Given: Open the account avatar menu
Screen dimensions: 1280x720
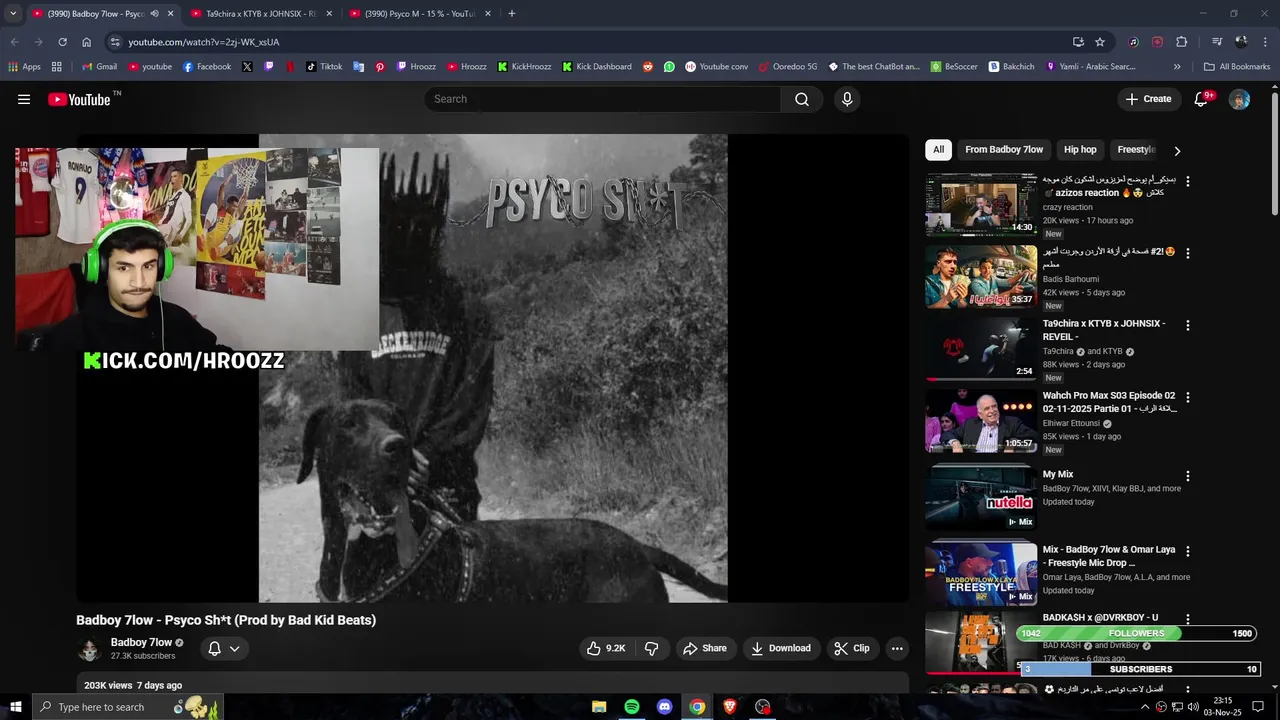Looking at the screenshot, I should [x=1239, y=99].
